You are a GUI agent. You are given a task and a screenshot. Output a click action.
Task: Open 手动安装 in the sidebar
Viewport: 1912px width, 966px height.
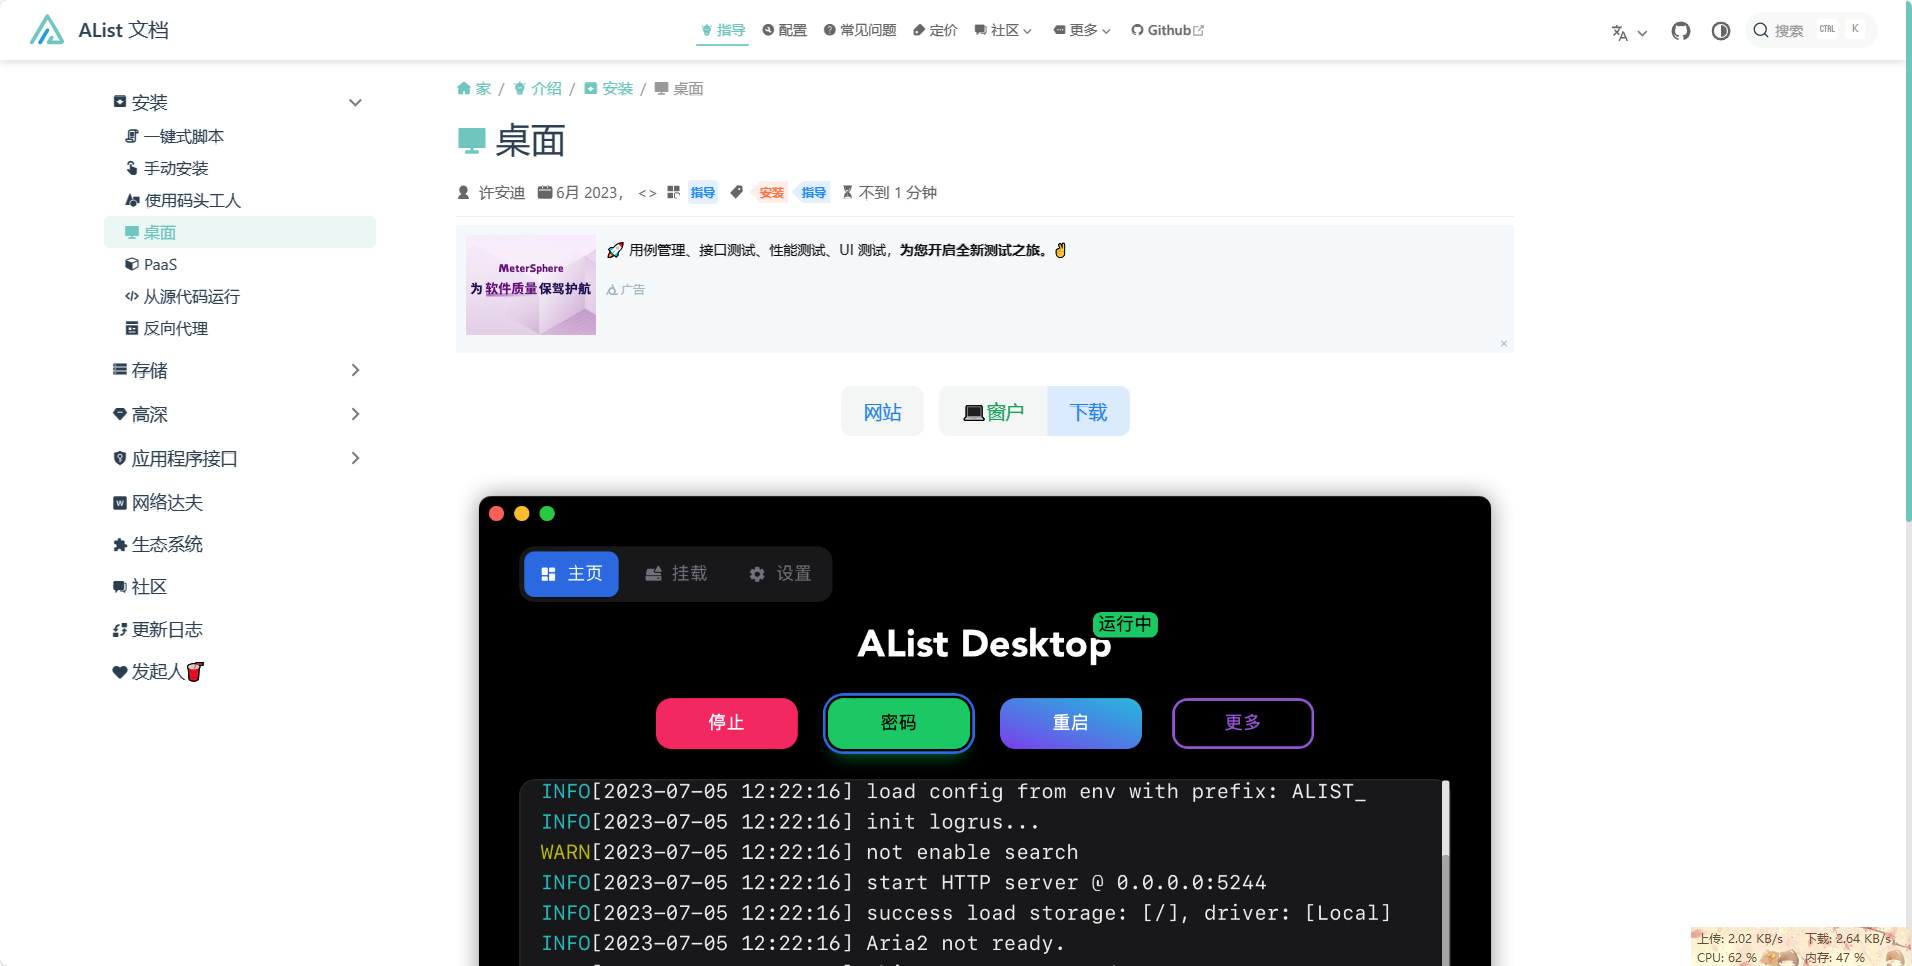167,168
